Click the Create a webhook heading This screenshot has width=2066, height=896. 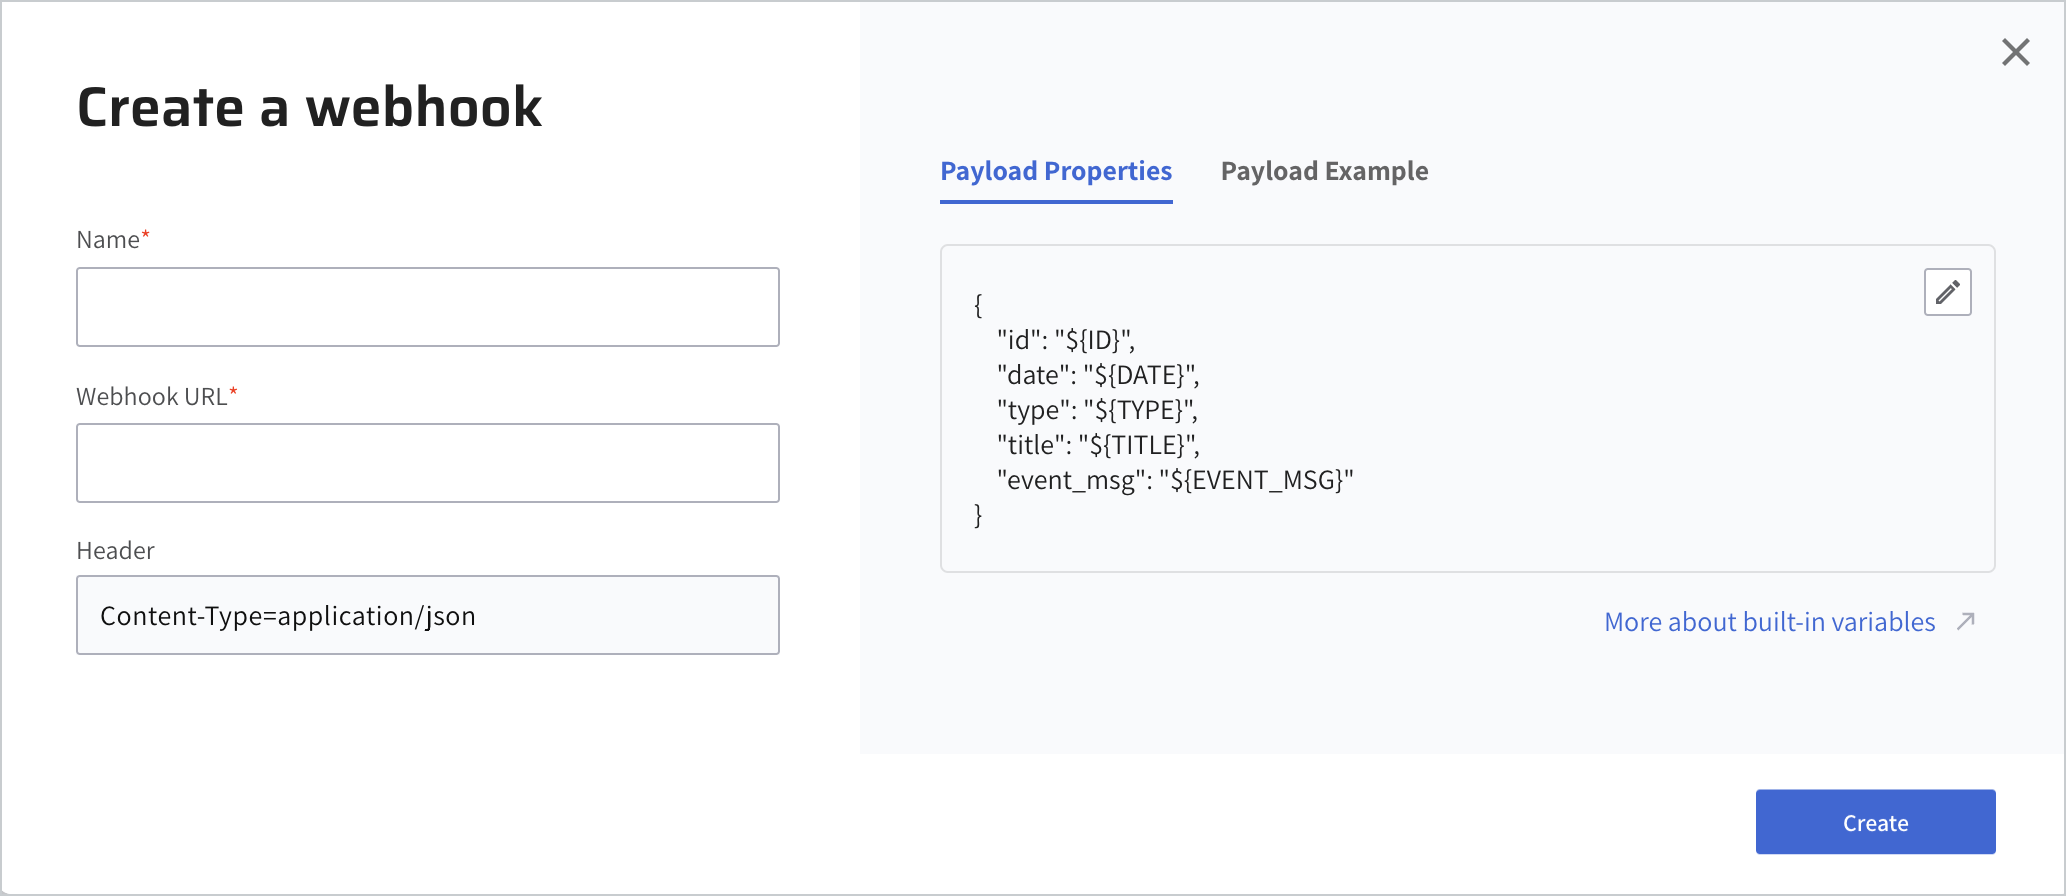point(309,107)
